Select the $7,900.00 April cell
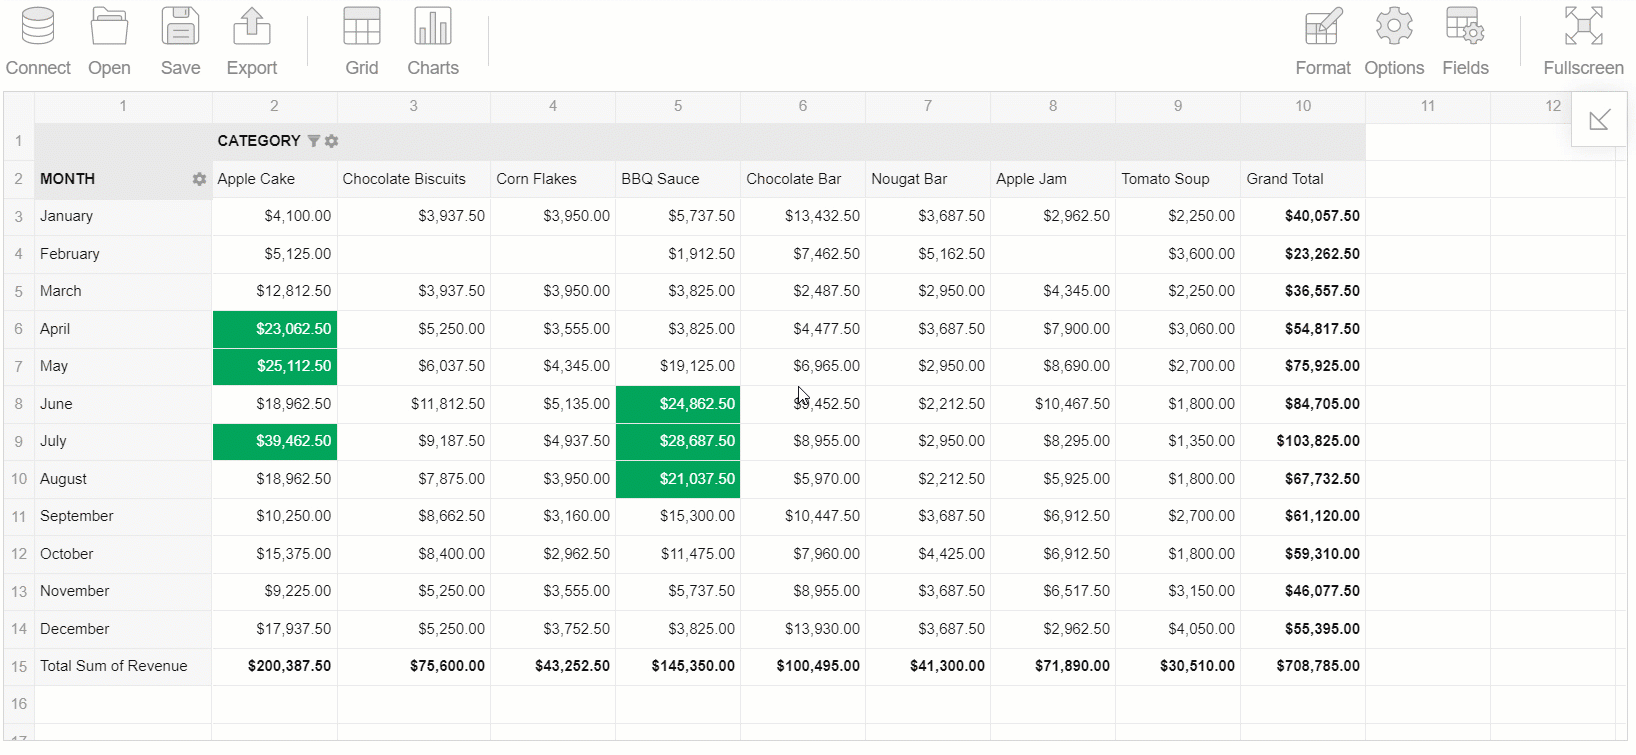 tap(1053, 329)
